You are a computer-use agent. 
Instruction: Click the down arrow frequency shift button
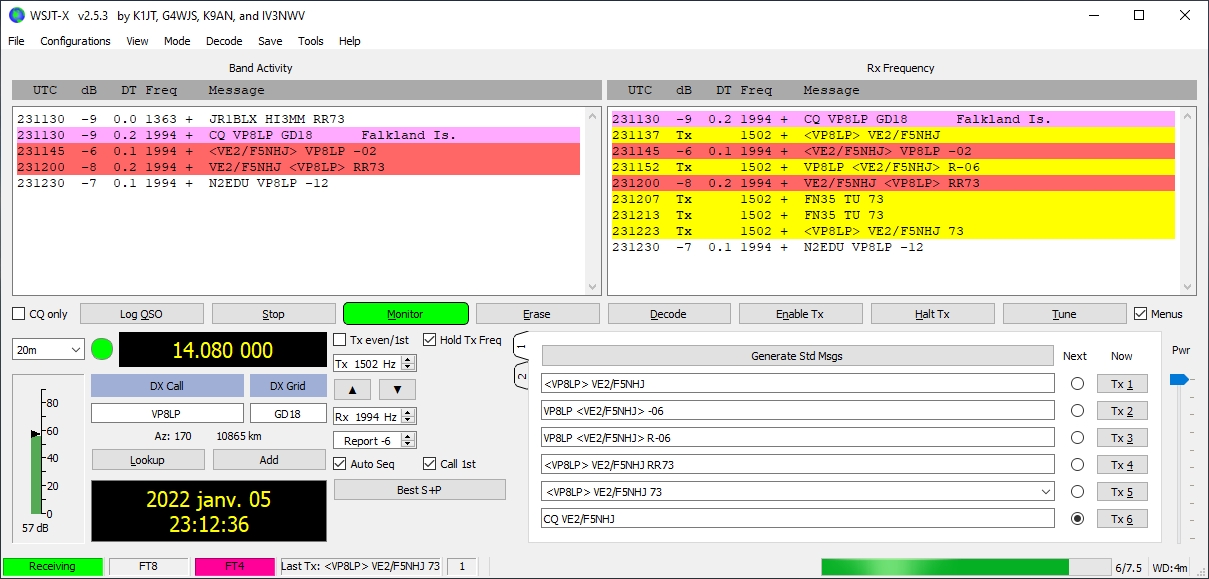(397, 389)
